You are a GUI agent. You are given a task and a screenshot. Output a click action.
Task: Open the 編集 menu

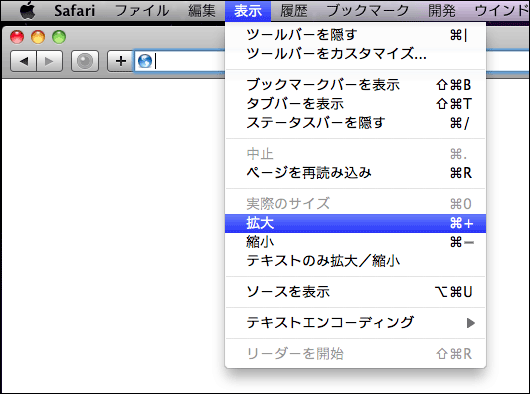tap(201, 10)
